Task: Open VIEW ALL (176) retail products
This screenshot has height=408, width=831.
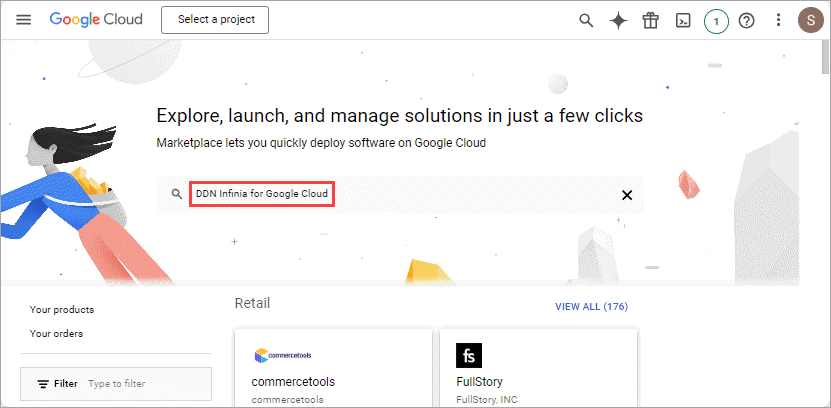Action: 591,307
